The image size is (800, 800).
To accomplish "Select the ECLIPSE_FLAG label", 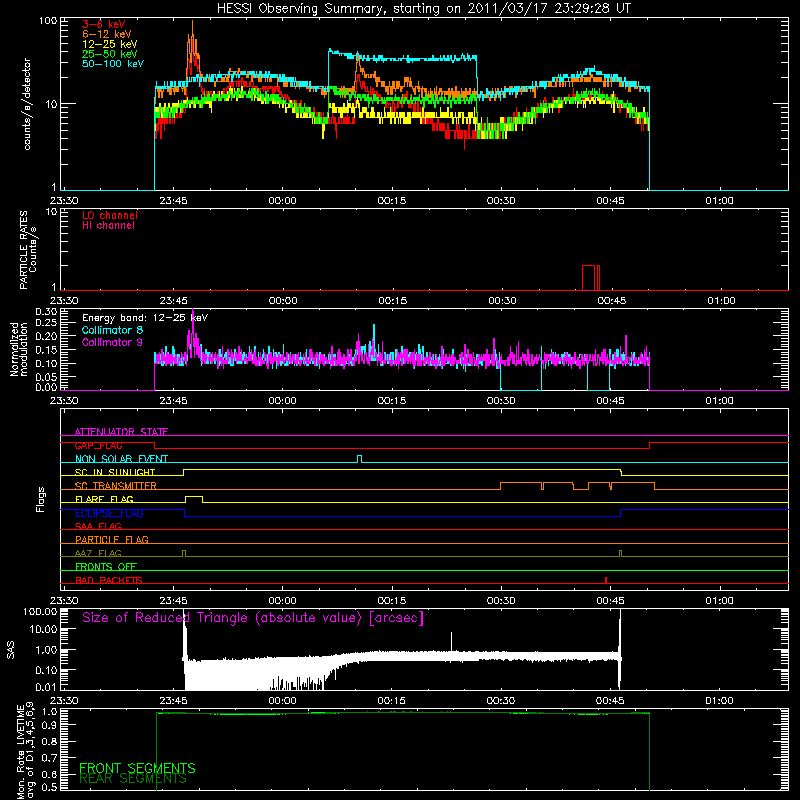I will (x=109, y=513).
